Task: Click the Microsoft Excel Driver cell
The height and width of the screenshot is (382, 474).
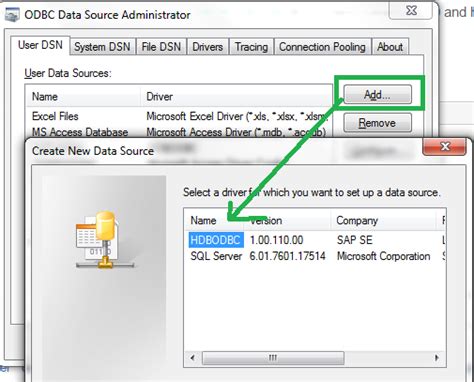Action: [x=236, y=116]
